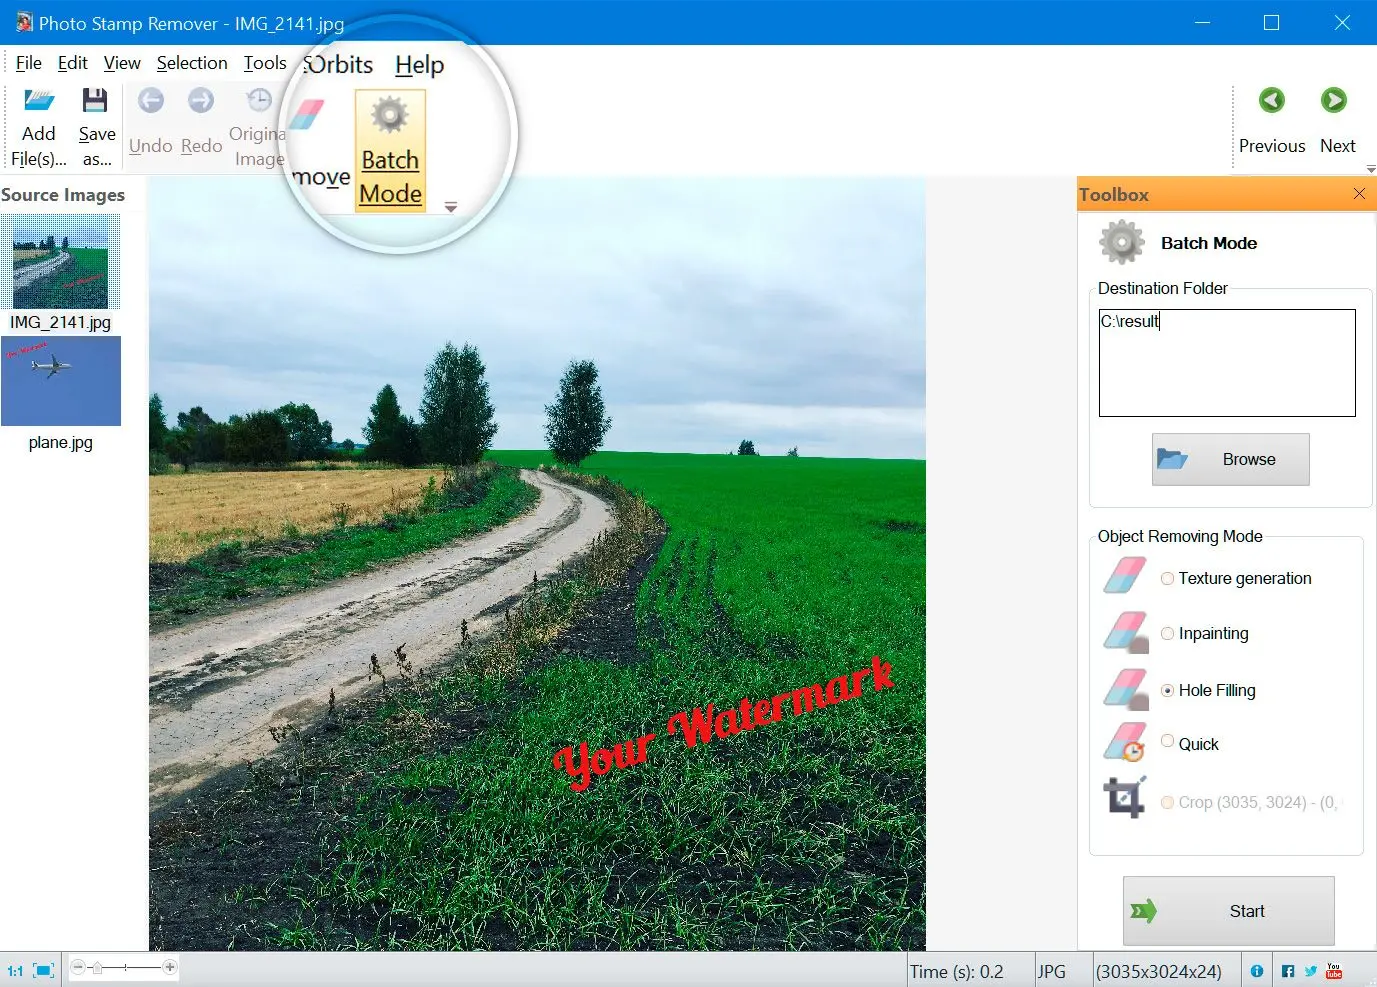Click the Source Images panel header
Screen dimensions: 1377x987
tap(63, 195)
